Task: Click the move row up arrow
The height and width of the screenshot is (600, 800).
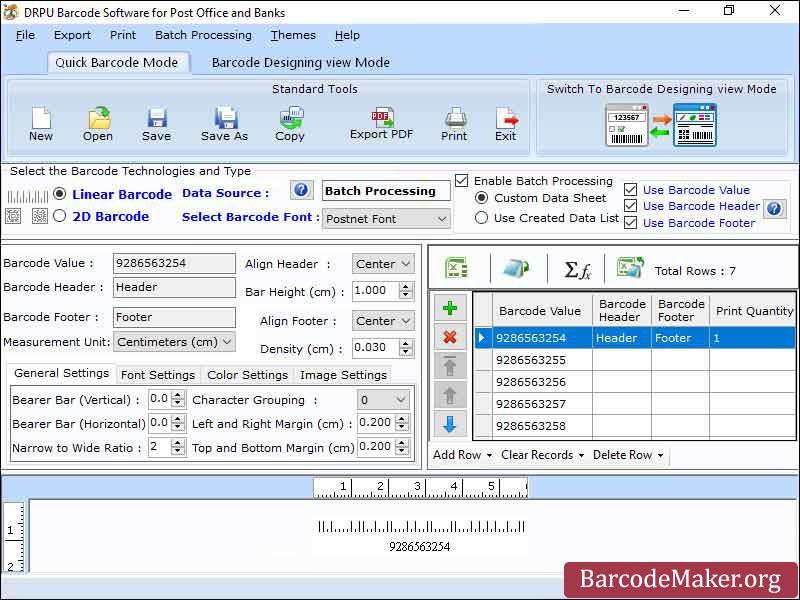Action: pyautogui.click(x=449, y=395)
